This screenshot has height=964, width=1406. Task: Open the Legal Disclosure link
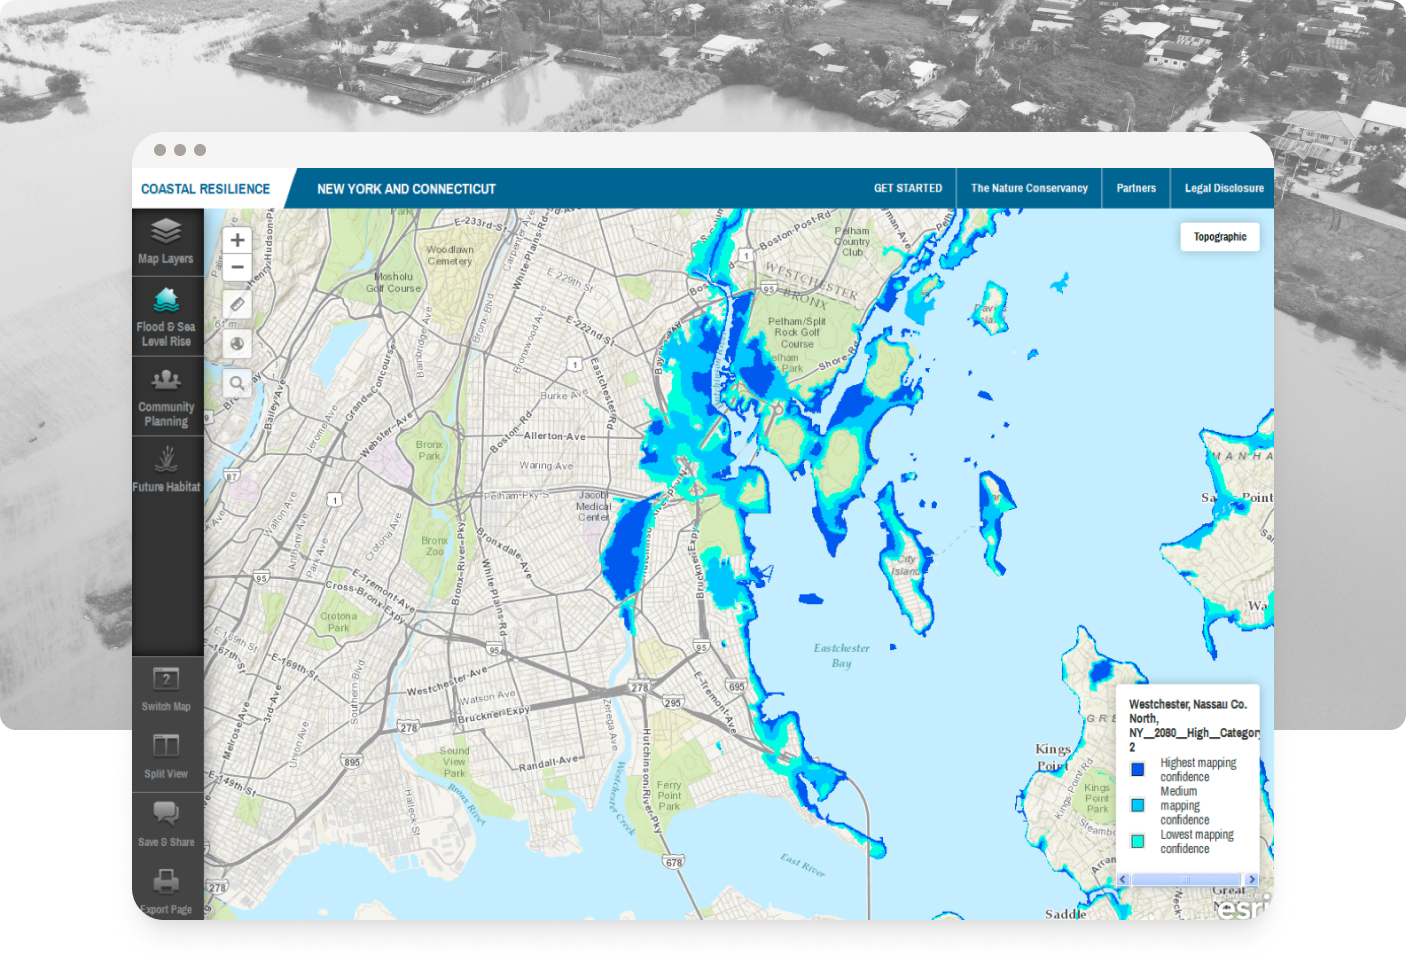pyautogui.click(x=1223, y=188)
